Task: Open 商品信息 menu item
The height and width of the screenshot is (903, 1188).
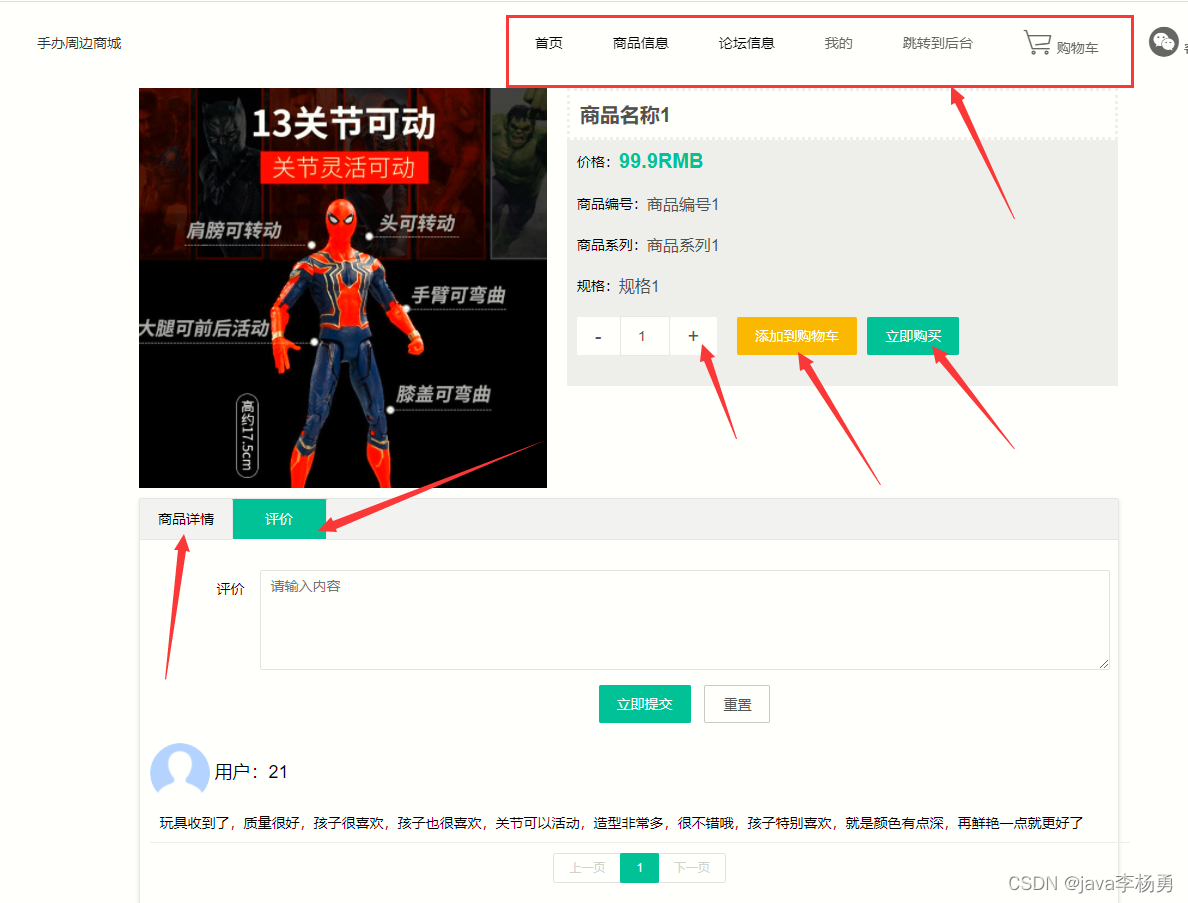Action: [x=640, y=43]
